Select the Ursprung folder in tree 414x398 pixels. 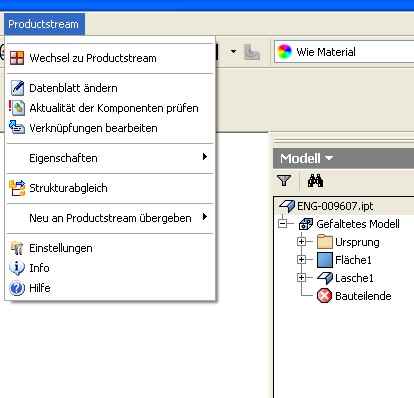tap(357, 242)
